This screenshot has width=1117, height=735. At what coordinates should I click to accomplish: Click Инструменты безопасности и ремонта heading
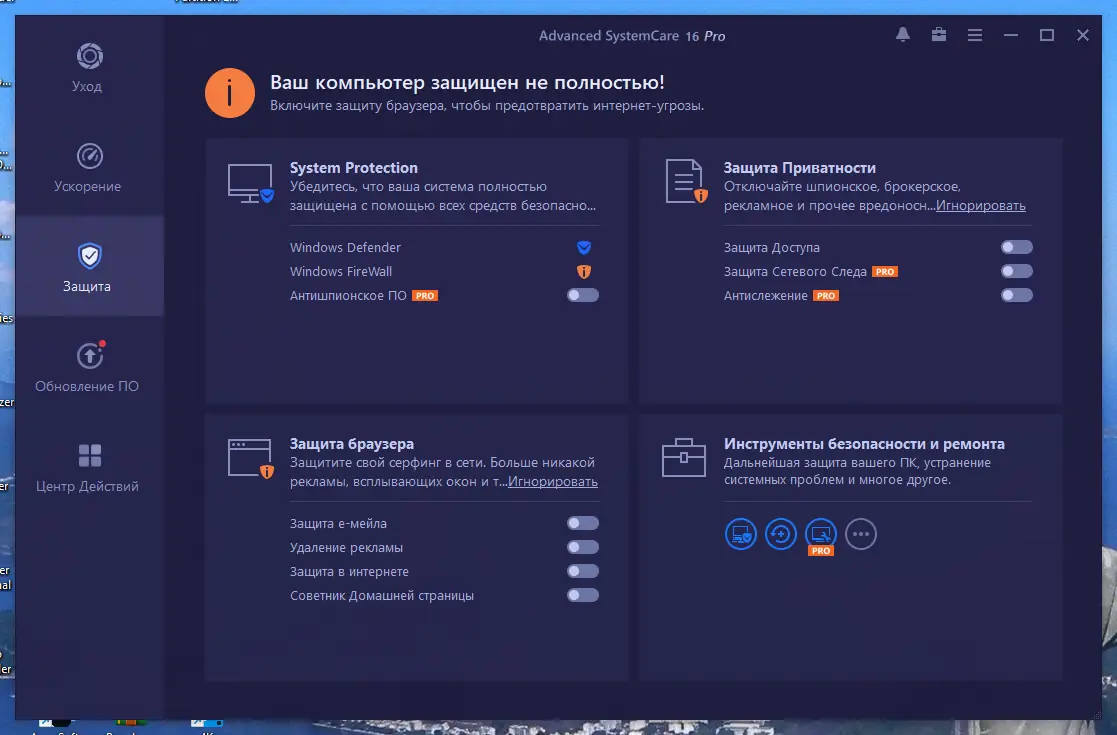click(864, 444)
